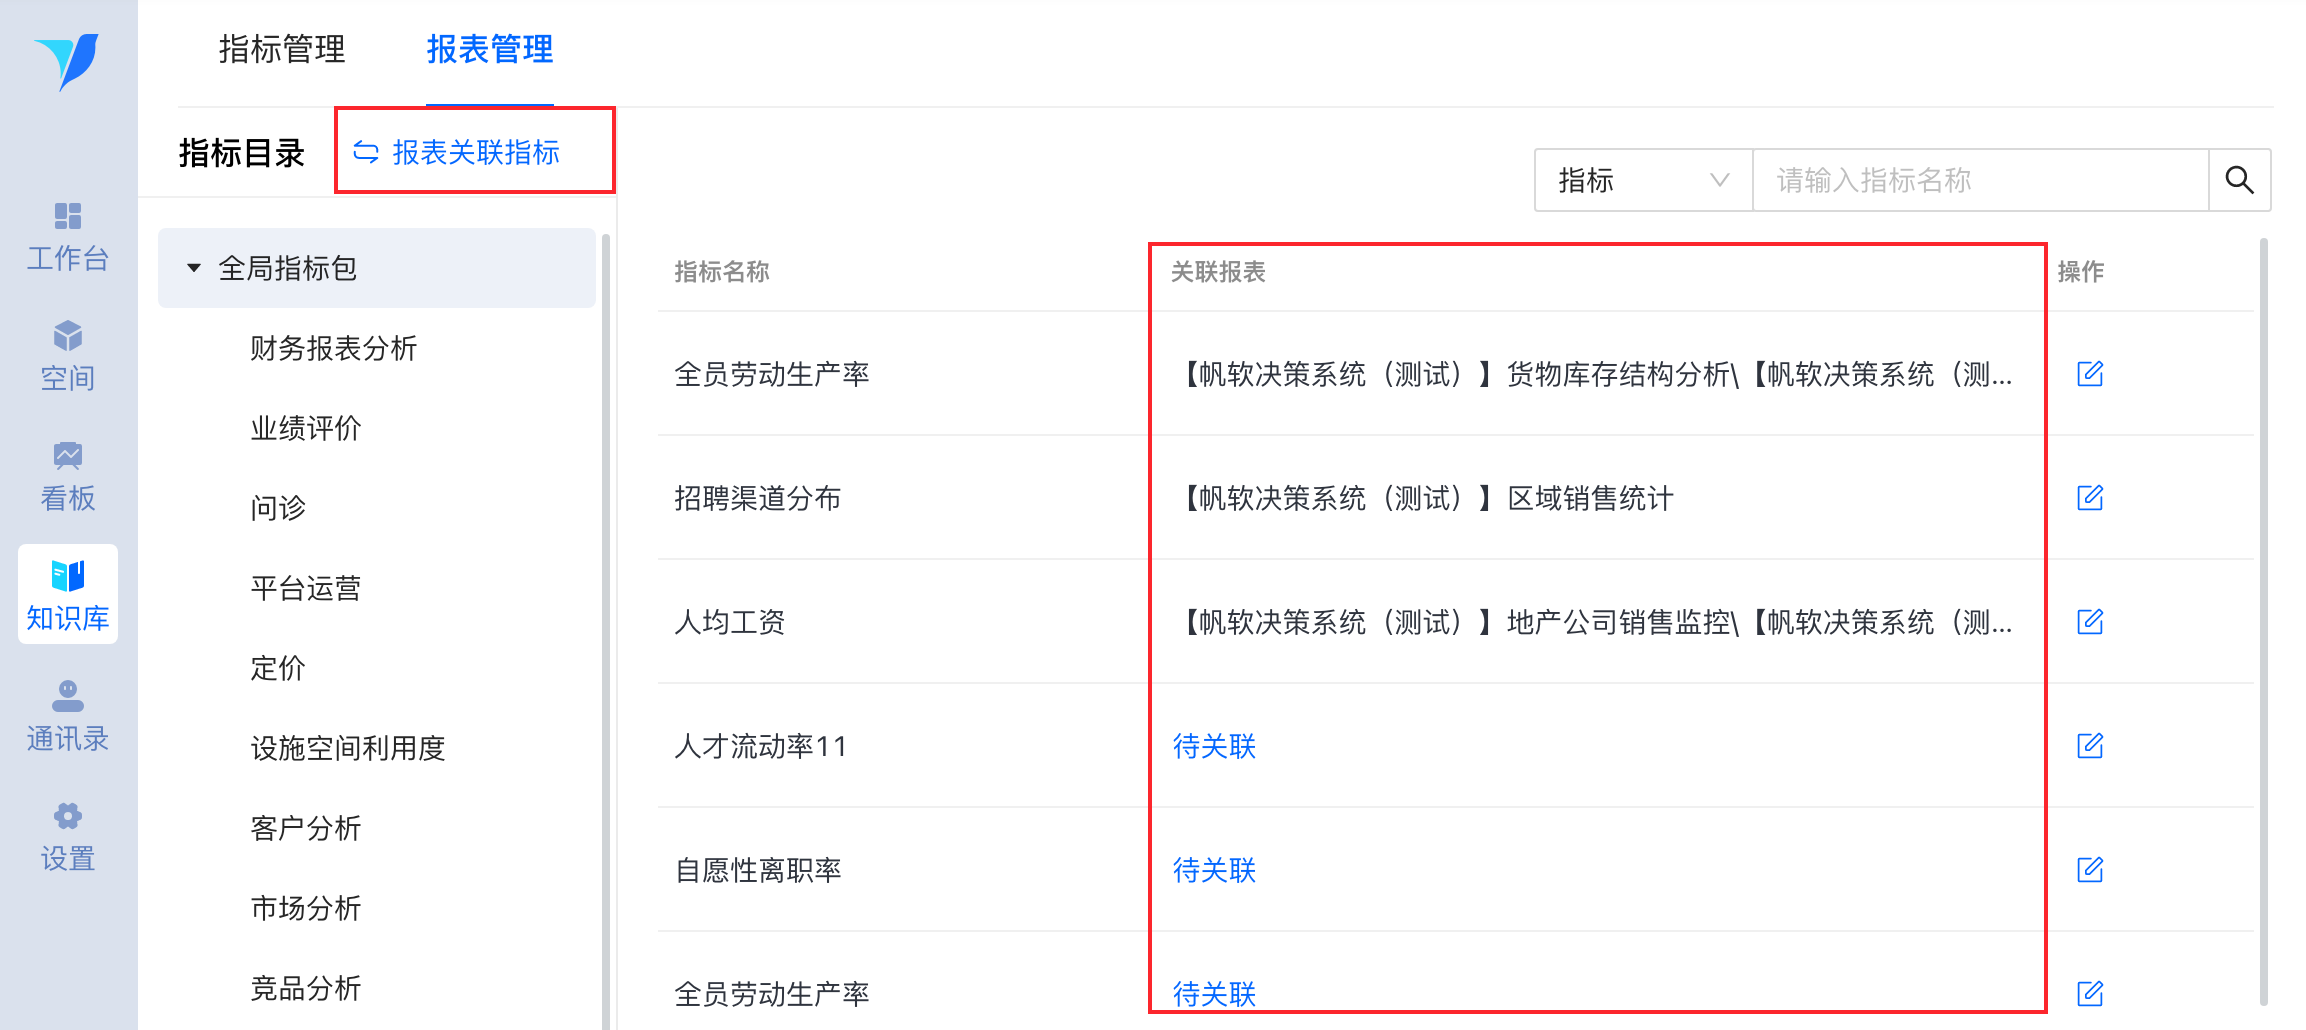
Task: Click edit icon for 人均工资 row
Action: [x=2090, y=622]
